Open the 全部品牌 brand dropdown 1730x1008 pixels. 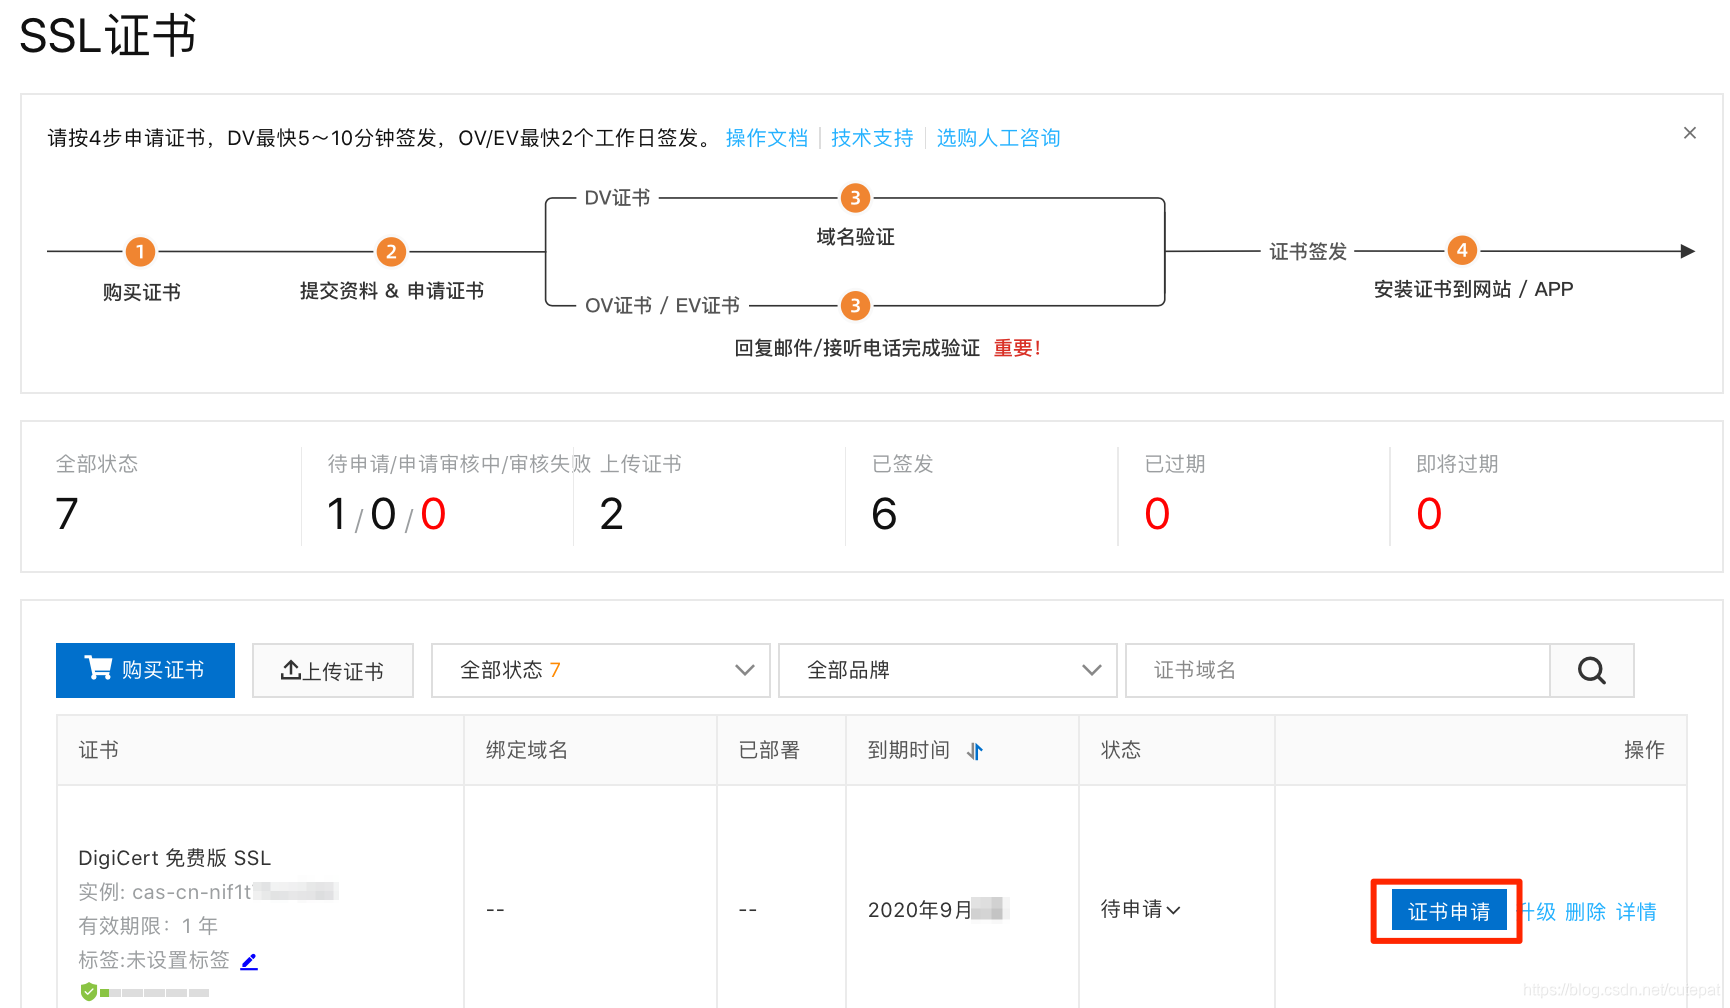(948, 670)
